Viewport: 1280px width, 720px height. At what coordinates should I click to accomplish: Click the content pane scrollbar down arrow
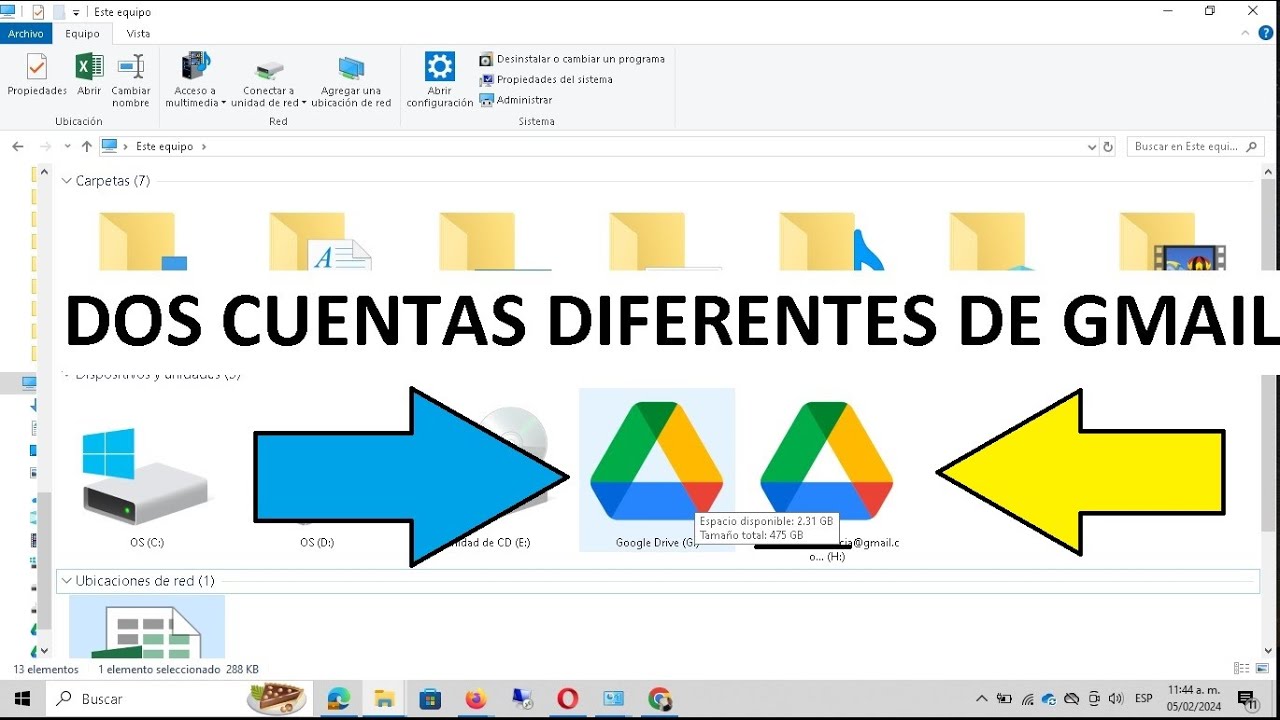[x=1269, y=650]
